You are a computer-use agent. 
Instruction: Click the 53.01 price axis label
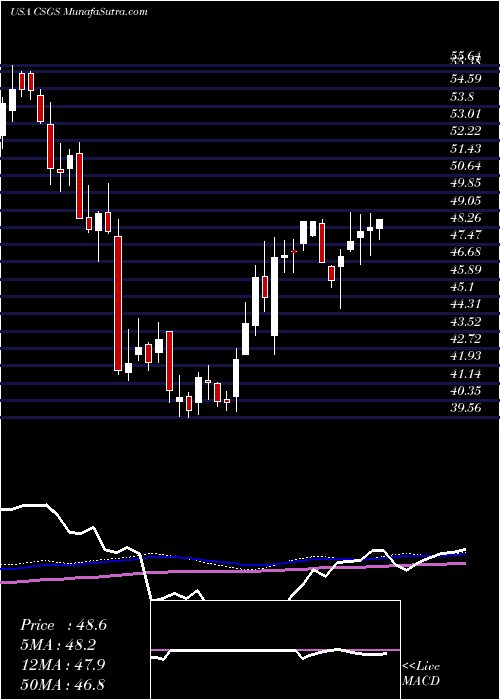(x=466, y=114)
